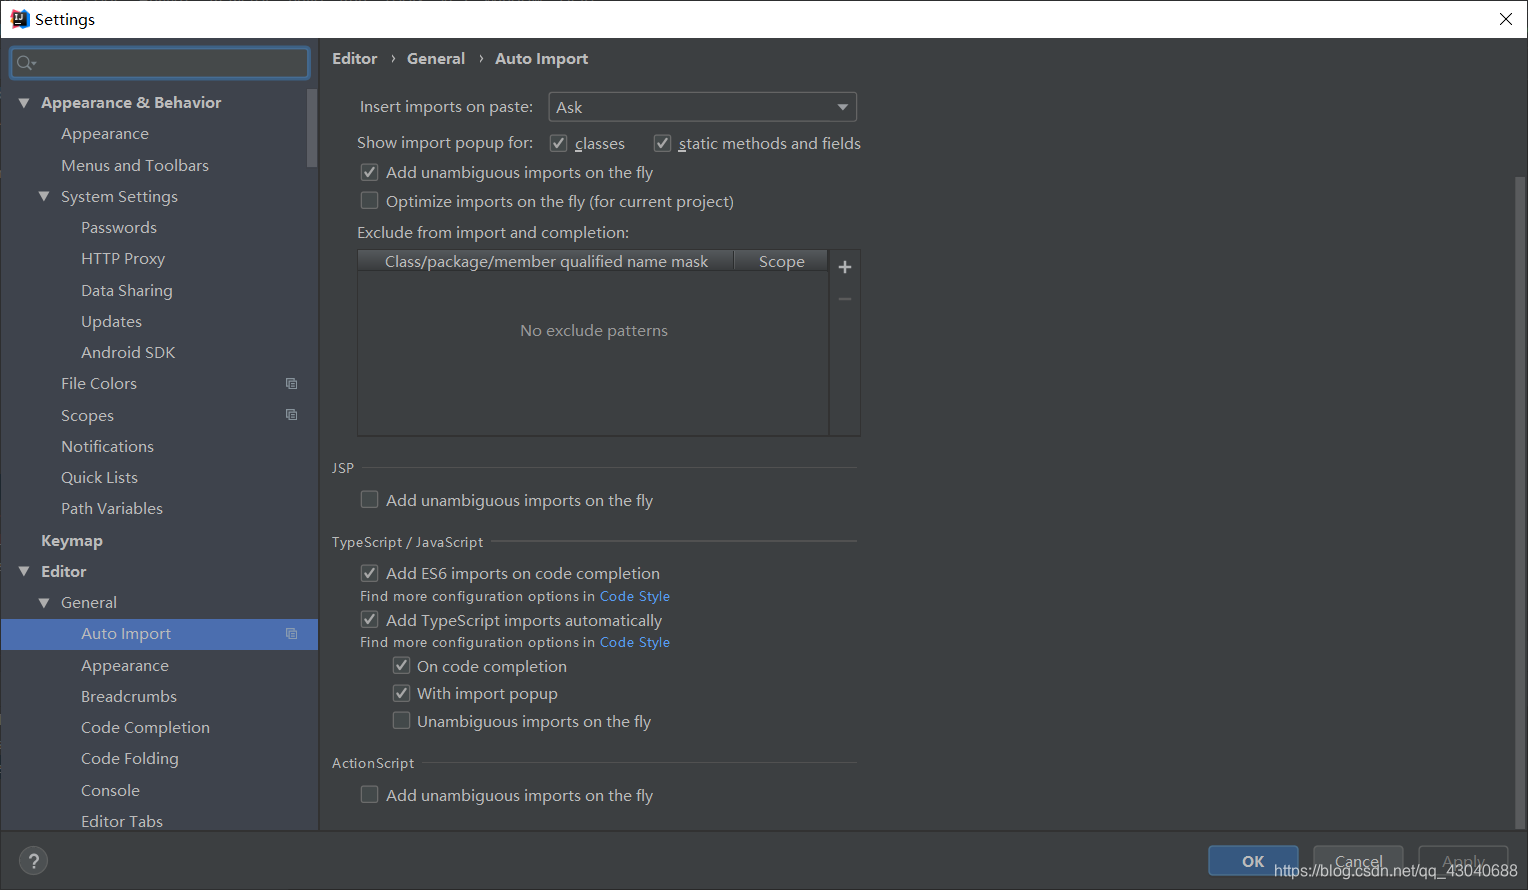Open Menus and Toolbars settings
Image resolution: width=1528 pixels, height=890 pixels.
tap(135, 165)
